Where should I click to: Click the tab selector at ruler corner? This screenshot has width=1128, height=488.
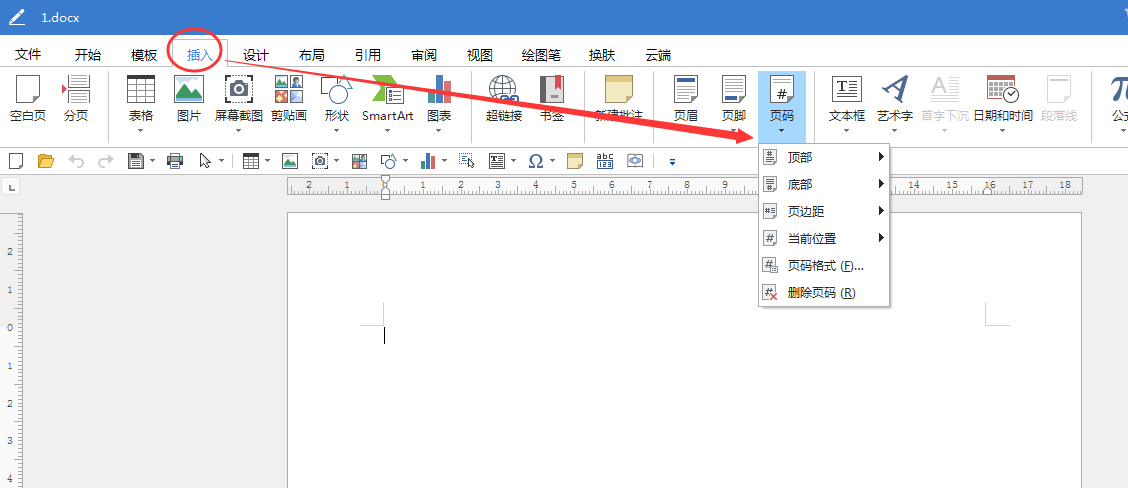point(10,187)
